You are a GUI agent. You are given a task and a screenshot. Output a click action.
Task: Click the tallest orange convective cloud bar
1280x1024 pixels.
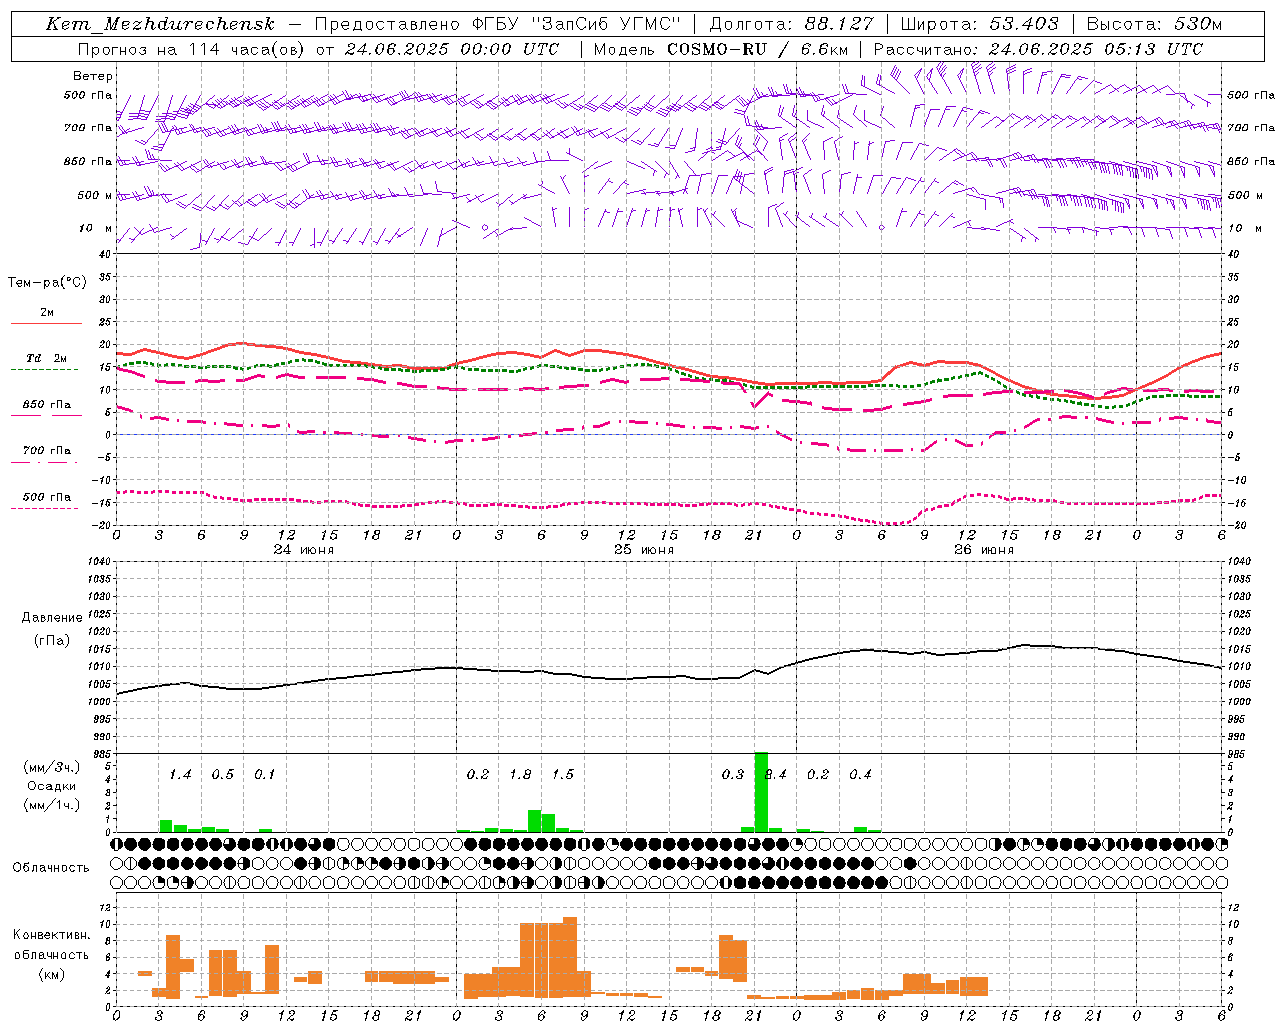point(570,957)
